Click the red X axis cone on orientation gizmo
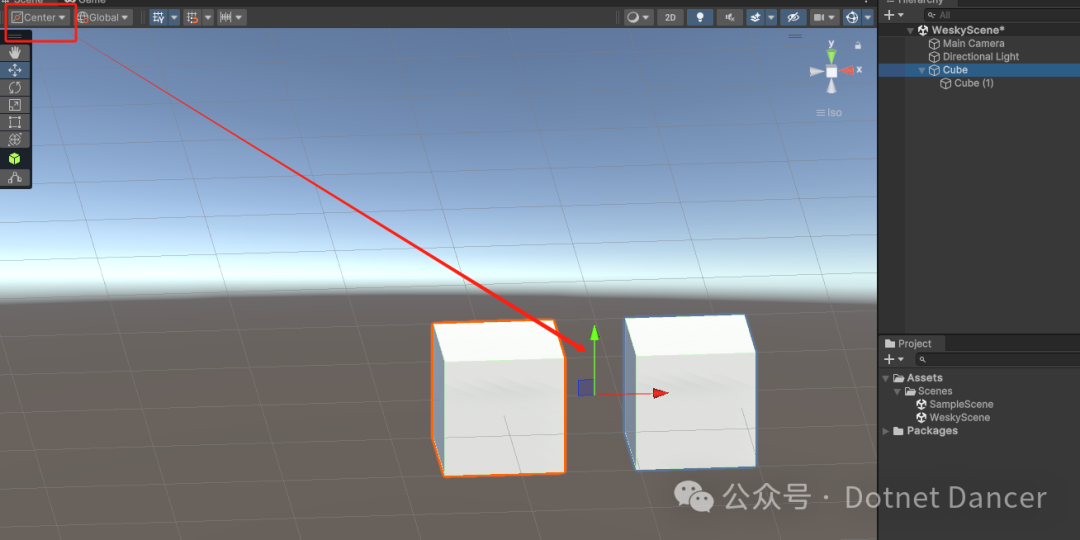The width and height of the screenshot is (1080, 540). (848, 70)
